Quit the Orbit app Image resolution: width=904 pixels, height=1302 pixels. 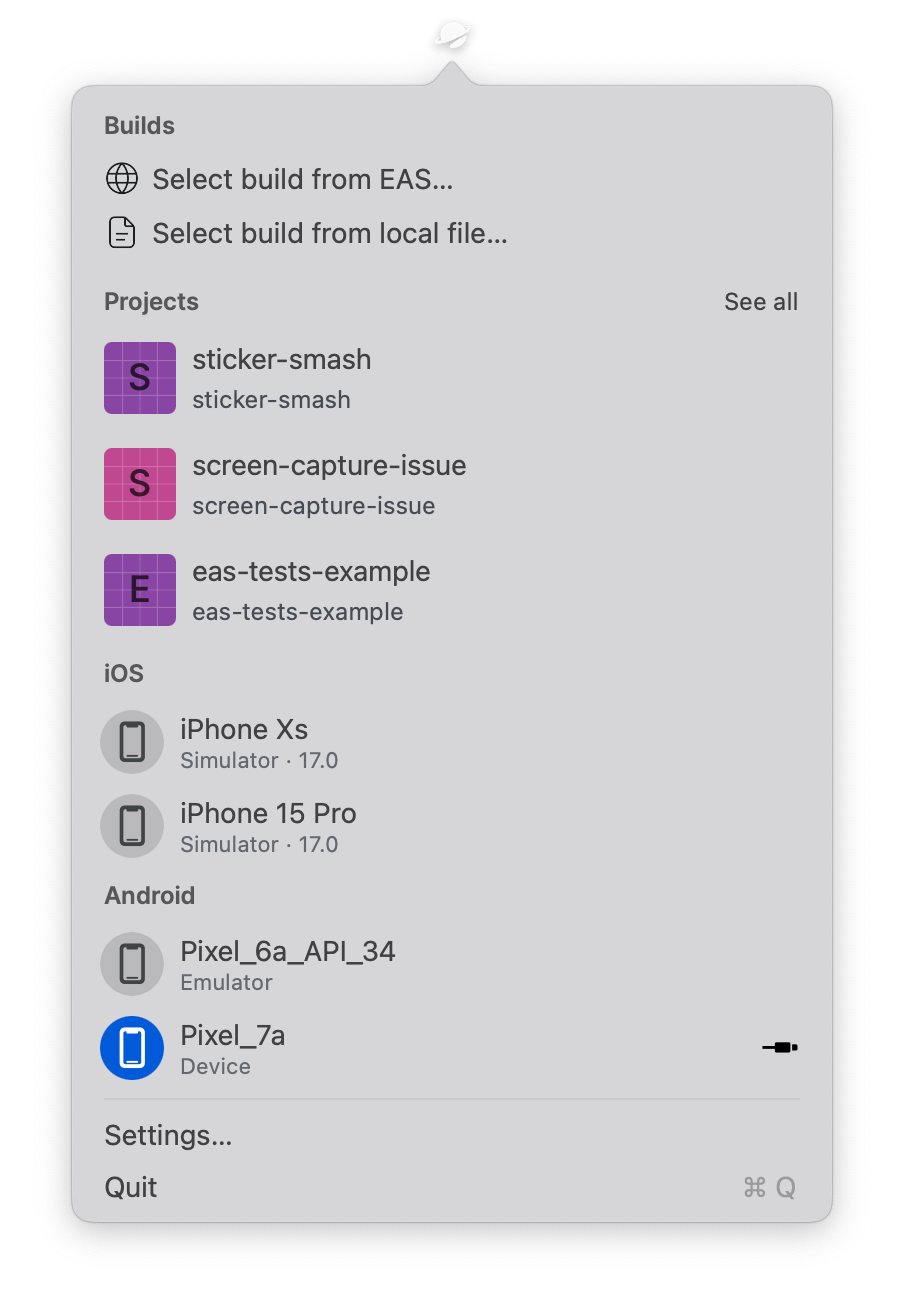coord(131,1188)
